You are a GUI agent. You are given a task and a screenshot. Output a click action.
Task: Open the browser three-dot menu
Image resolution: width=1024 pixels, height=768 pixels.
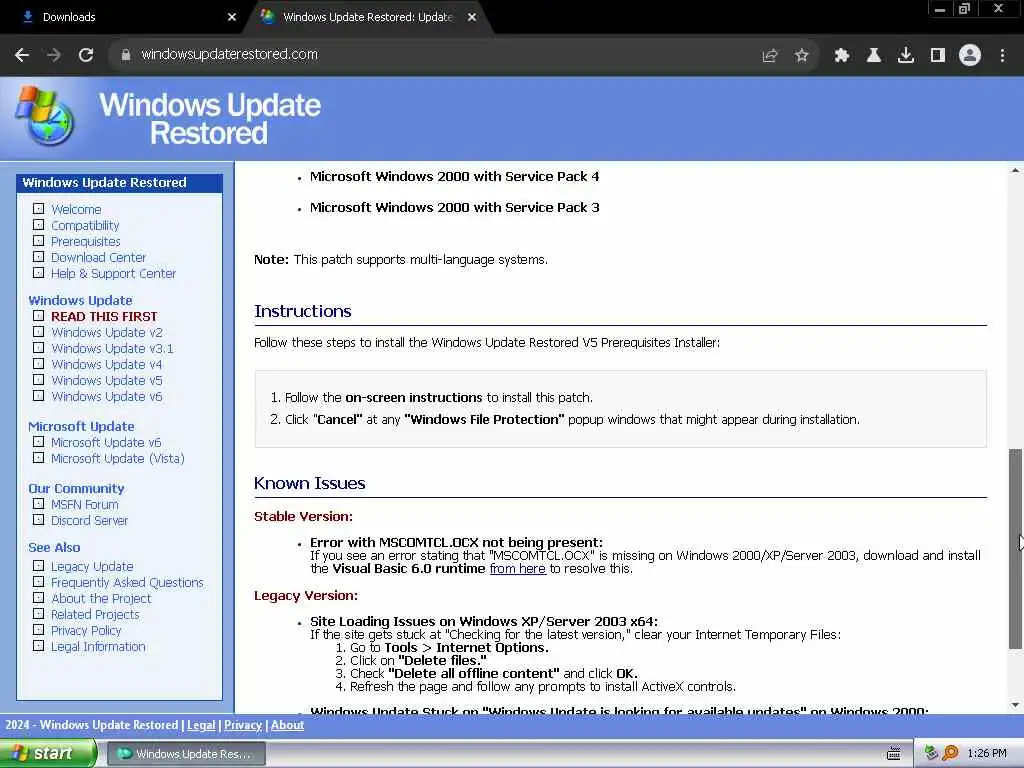click(1002, 56)
